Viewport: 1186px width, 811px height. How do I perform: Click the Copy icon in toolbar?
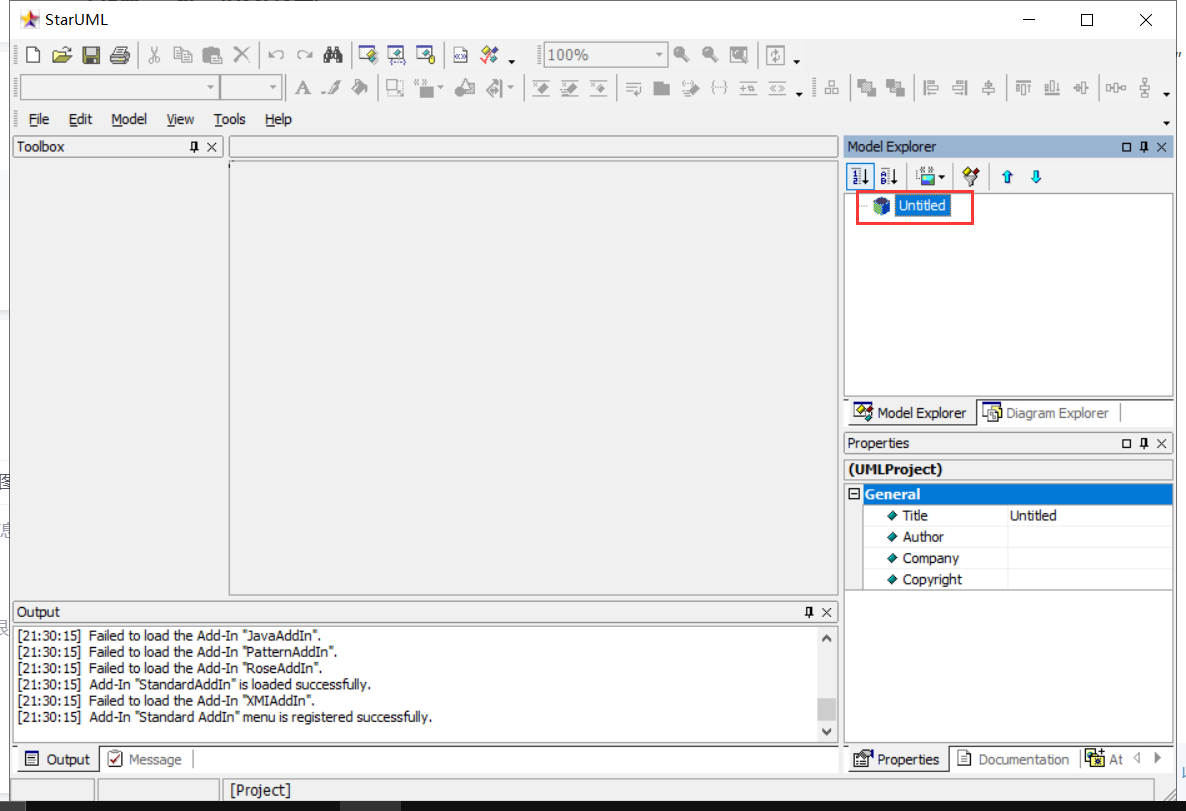183,55
